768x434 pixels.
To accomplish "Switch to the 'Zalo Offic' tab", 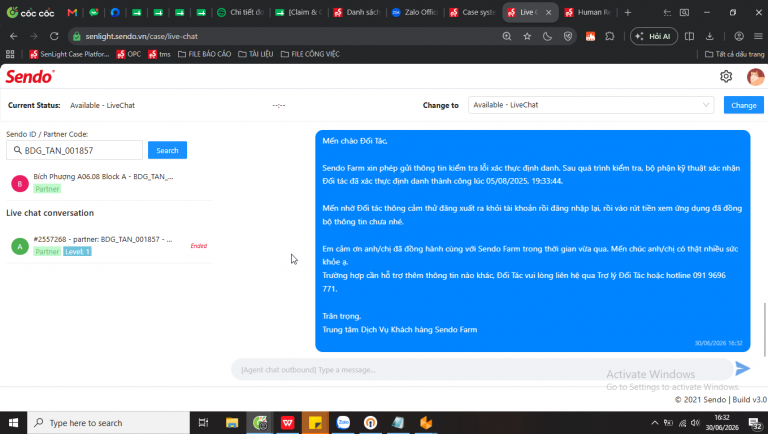I will [x=415, y=12].
